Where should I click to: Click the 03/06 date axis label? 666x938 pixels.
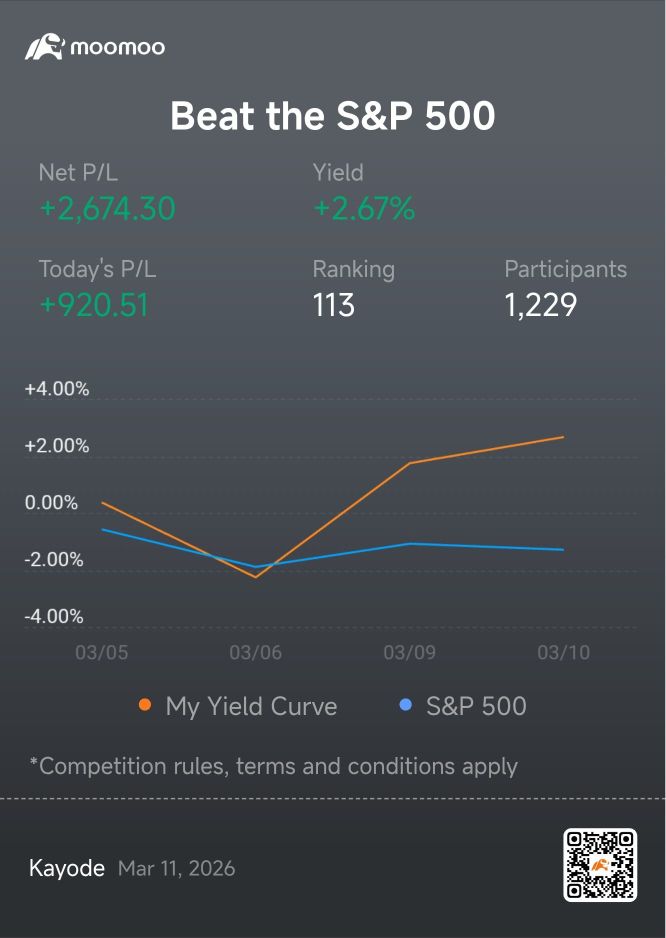point(256,652)
